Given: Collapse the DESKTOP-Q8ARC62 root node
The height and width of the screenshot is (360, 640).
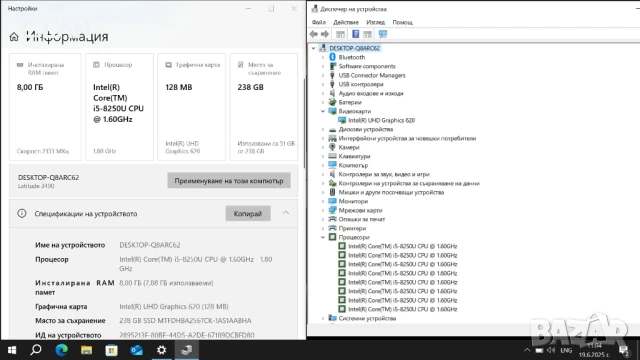Looking at the screenshot, I should tap(313, 48).
